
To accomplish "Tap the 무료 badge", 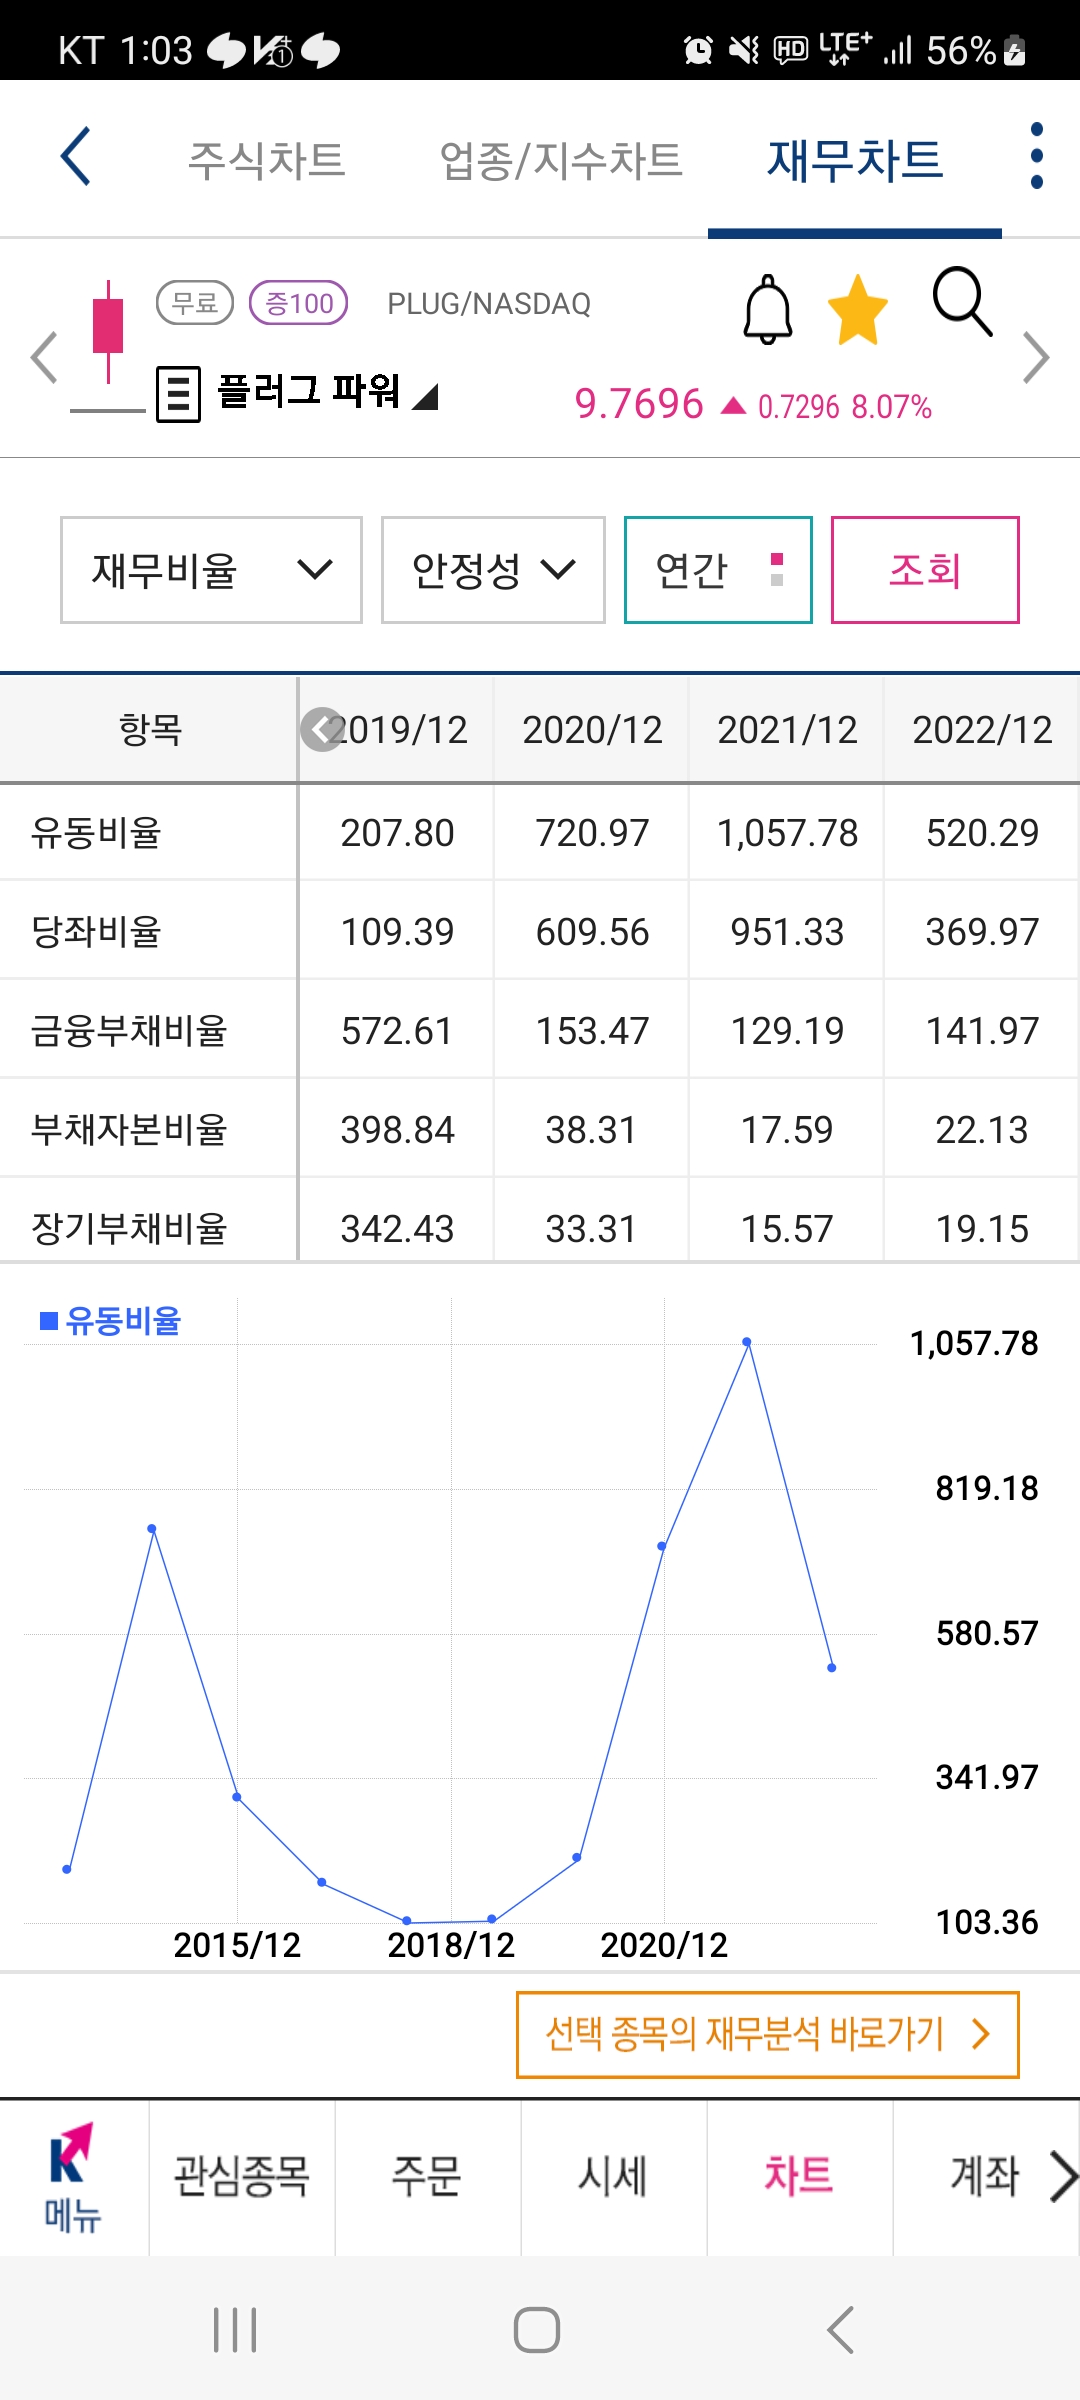I will (195, 303).
